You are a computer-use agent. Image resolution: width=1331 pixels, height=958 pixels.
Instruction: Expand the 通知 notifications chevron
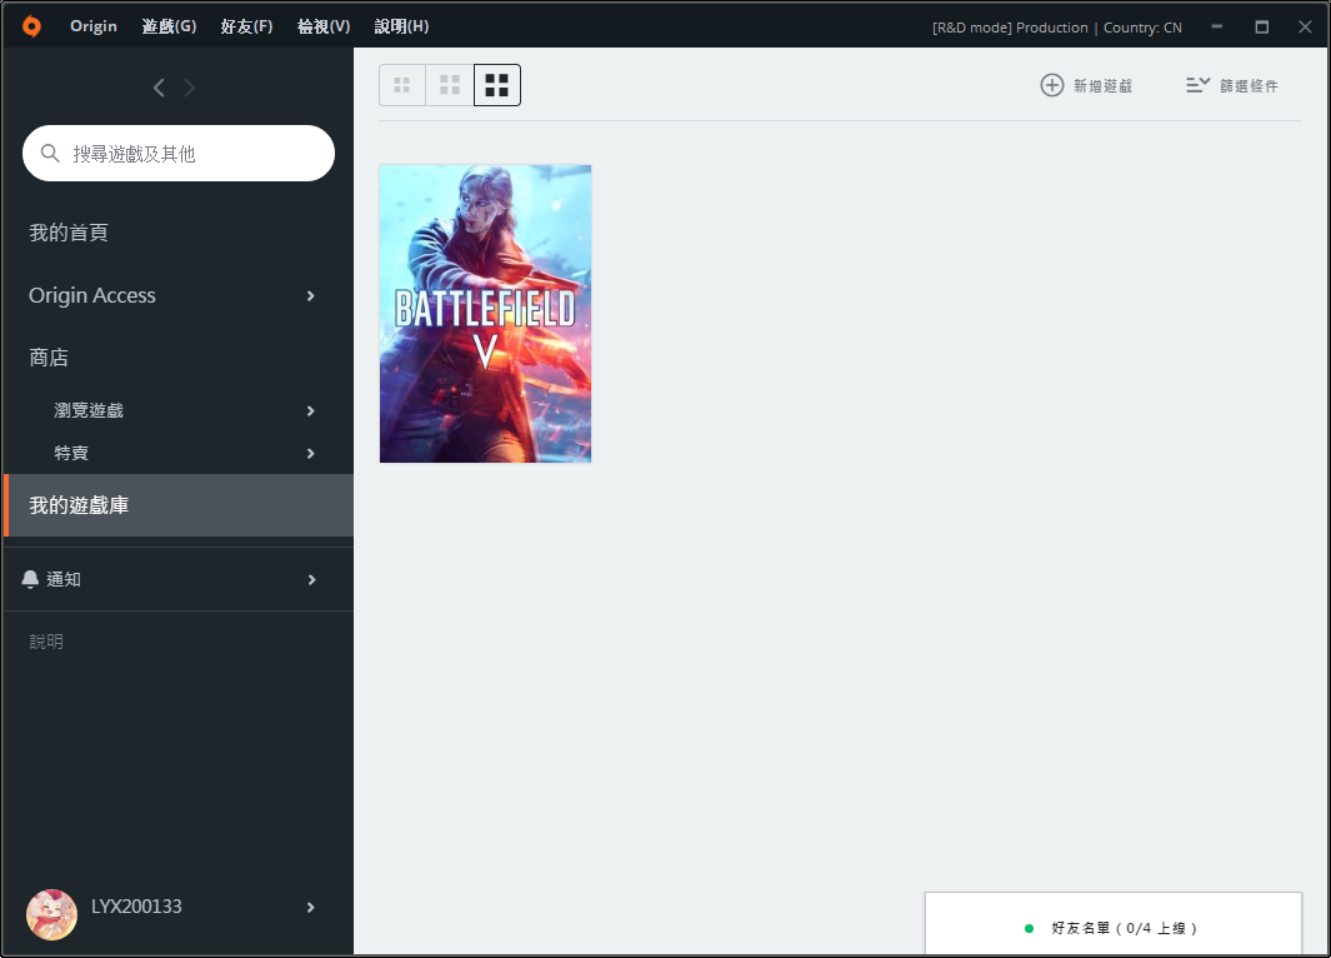pos(311,580)
